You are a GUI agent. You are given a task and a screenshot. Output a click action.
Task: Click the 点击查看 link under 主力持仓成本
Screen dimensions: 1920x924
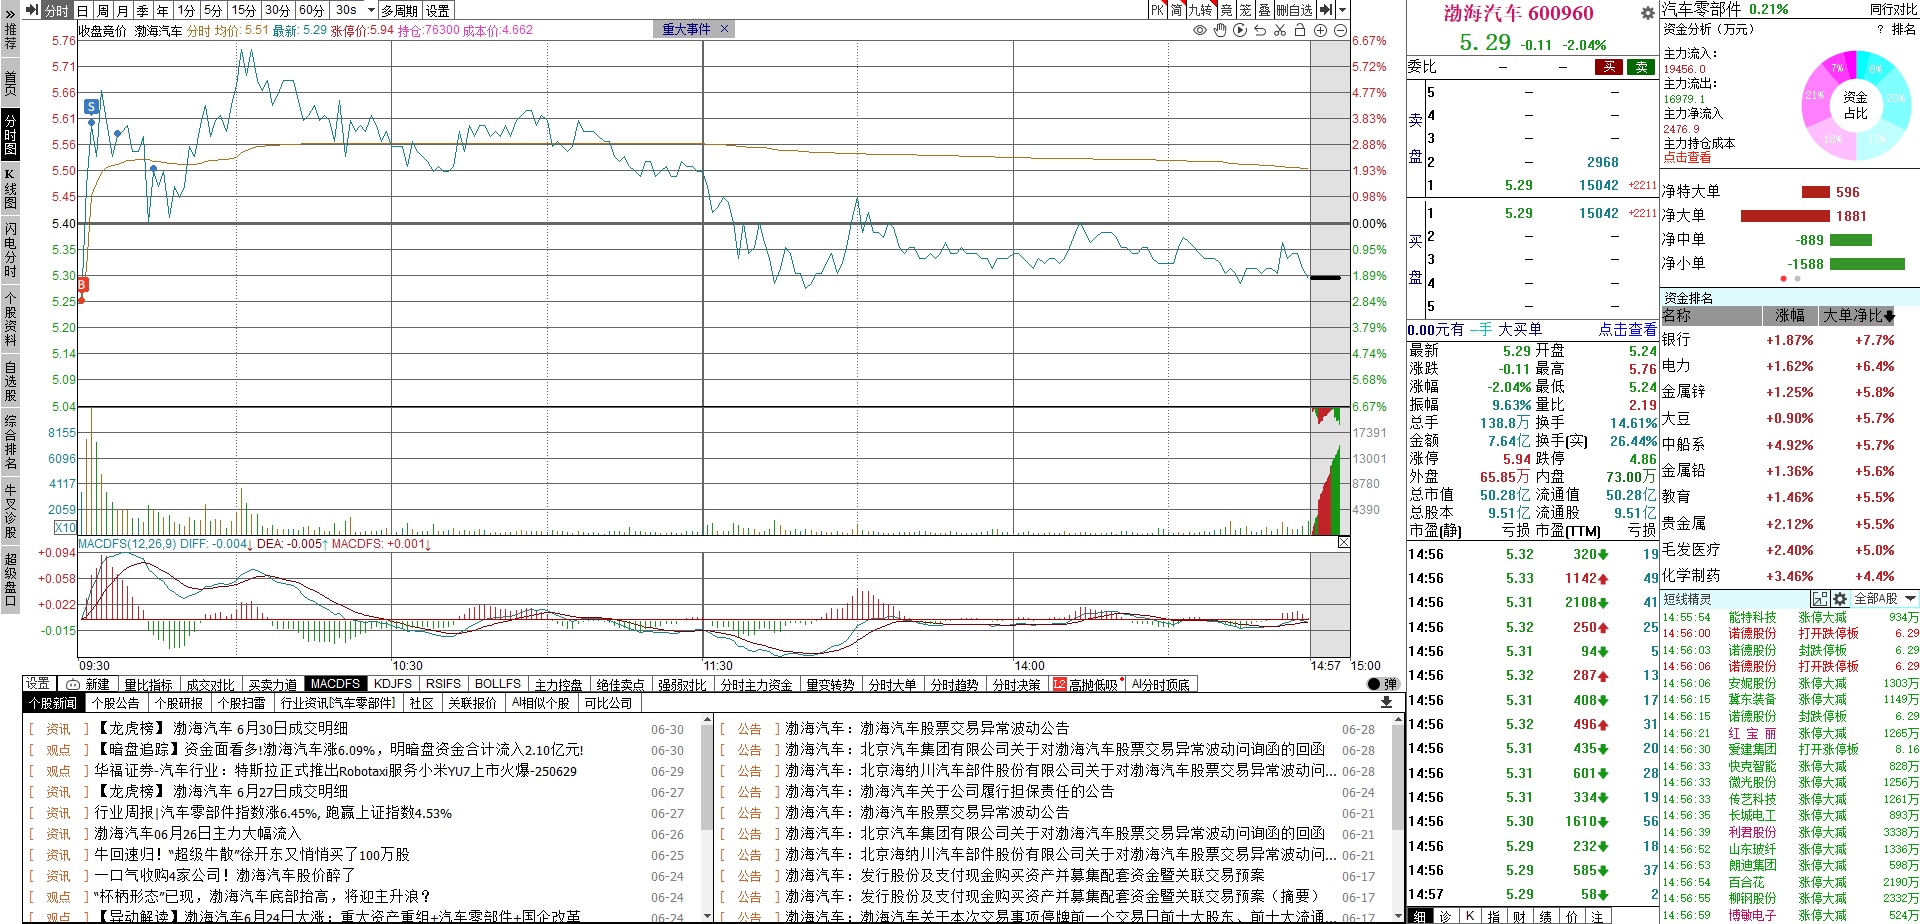pyautogui.click(x=1687, y=157)
